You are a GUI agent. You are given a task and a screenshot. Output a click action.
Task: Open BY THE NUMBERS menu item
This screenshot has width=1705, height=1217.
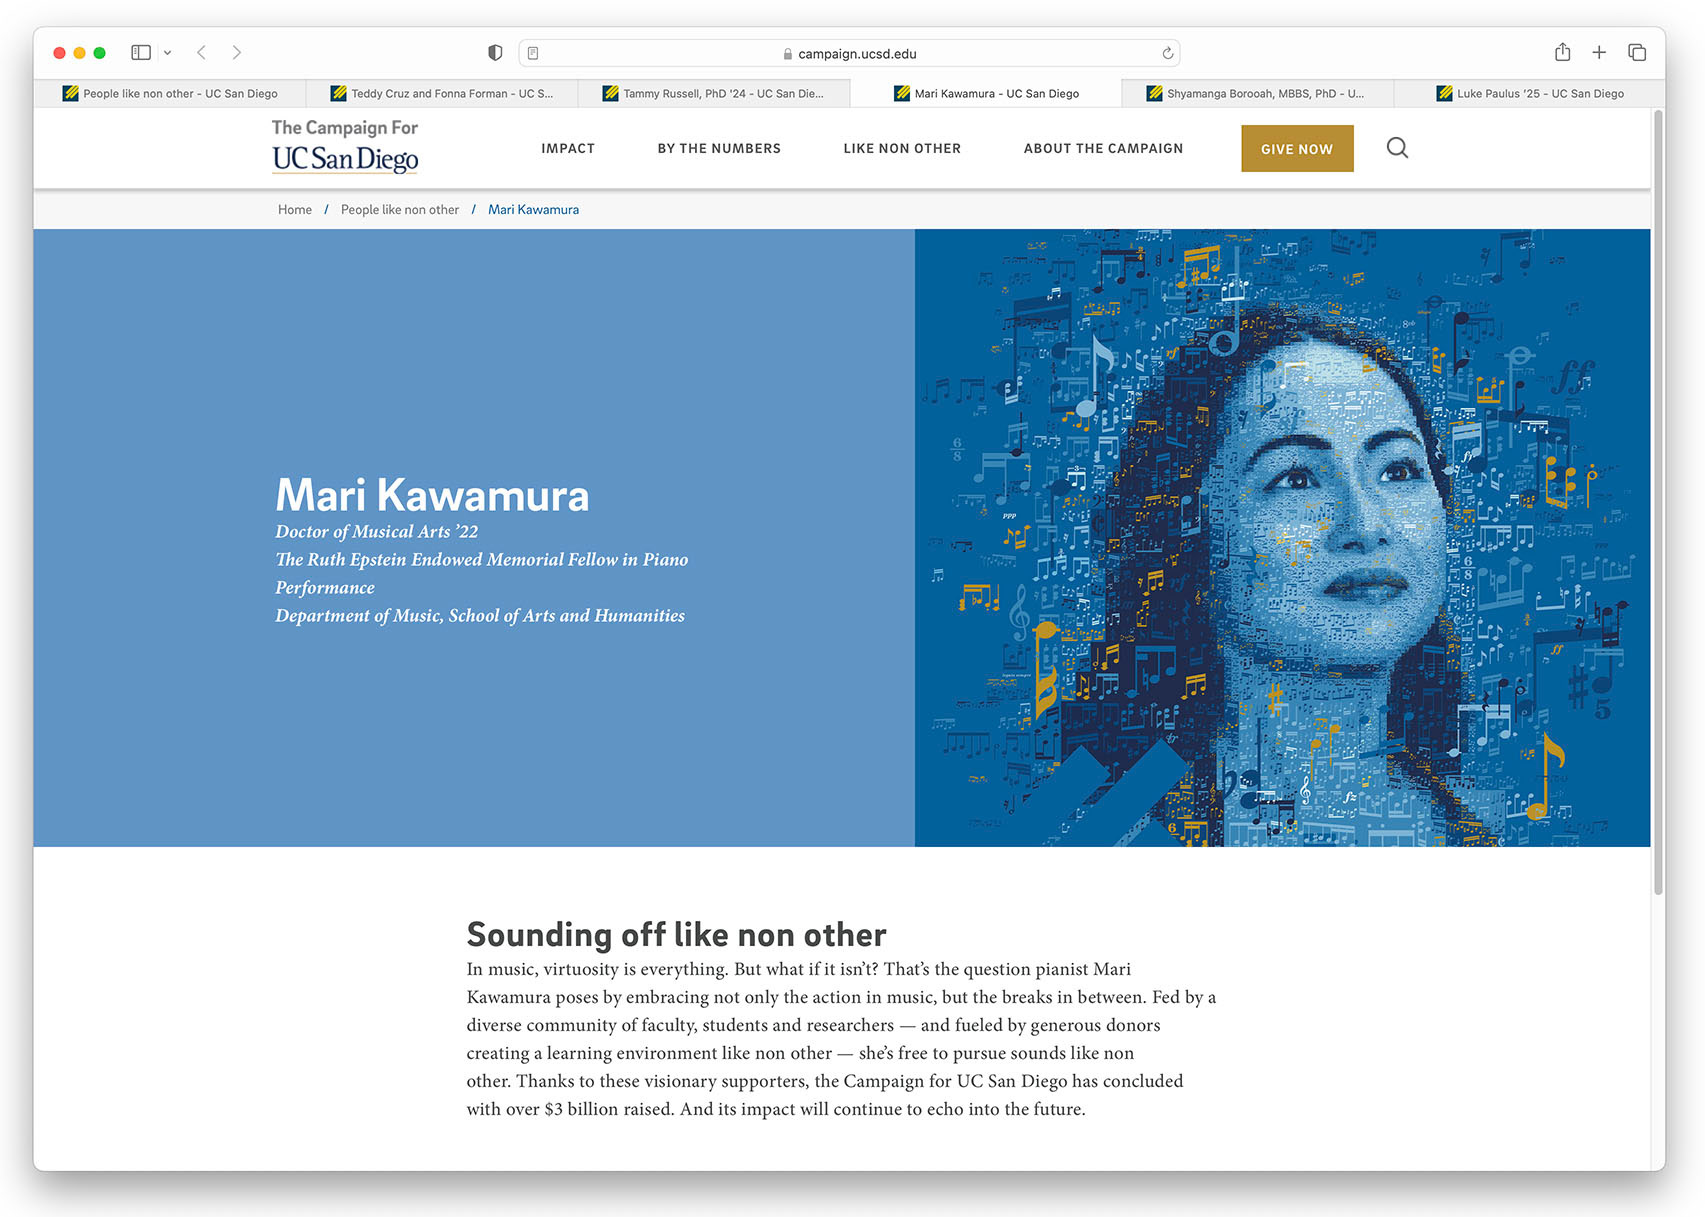(719, 148)
